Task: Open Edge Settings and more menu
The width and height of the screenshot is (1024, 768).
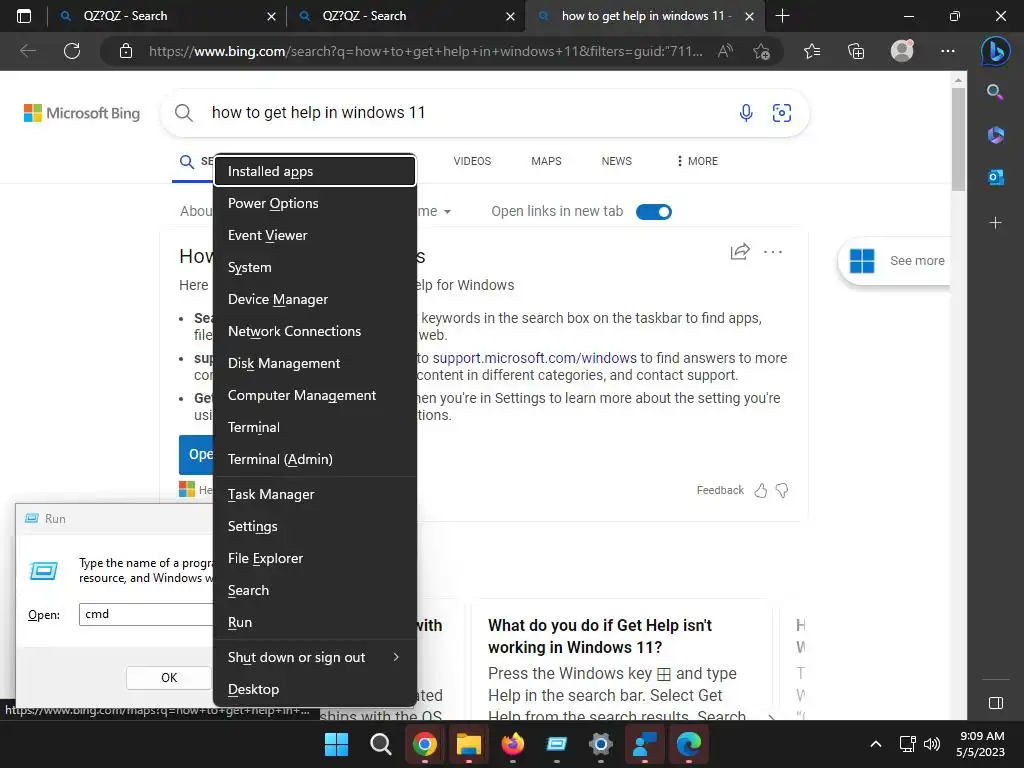Action: pyautogui.click(x=948, y=51)
